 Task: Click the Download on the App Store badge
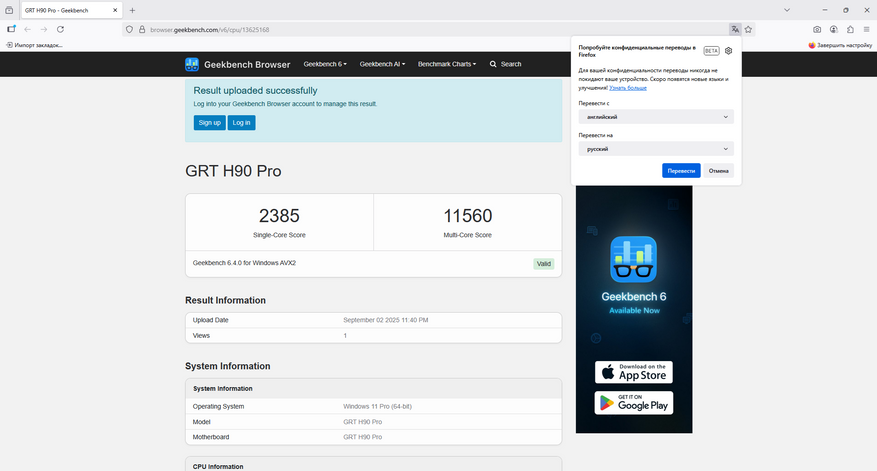[634, 372]
